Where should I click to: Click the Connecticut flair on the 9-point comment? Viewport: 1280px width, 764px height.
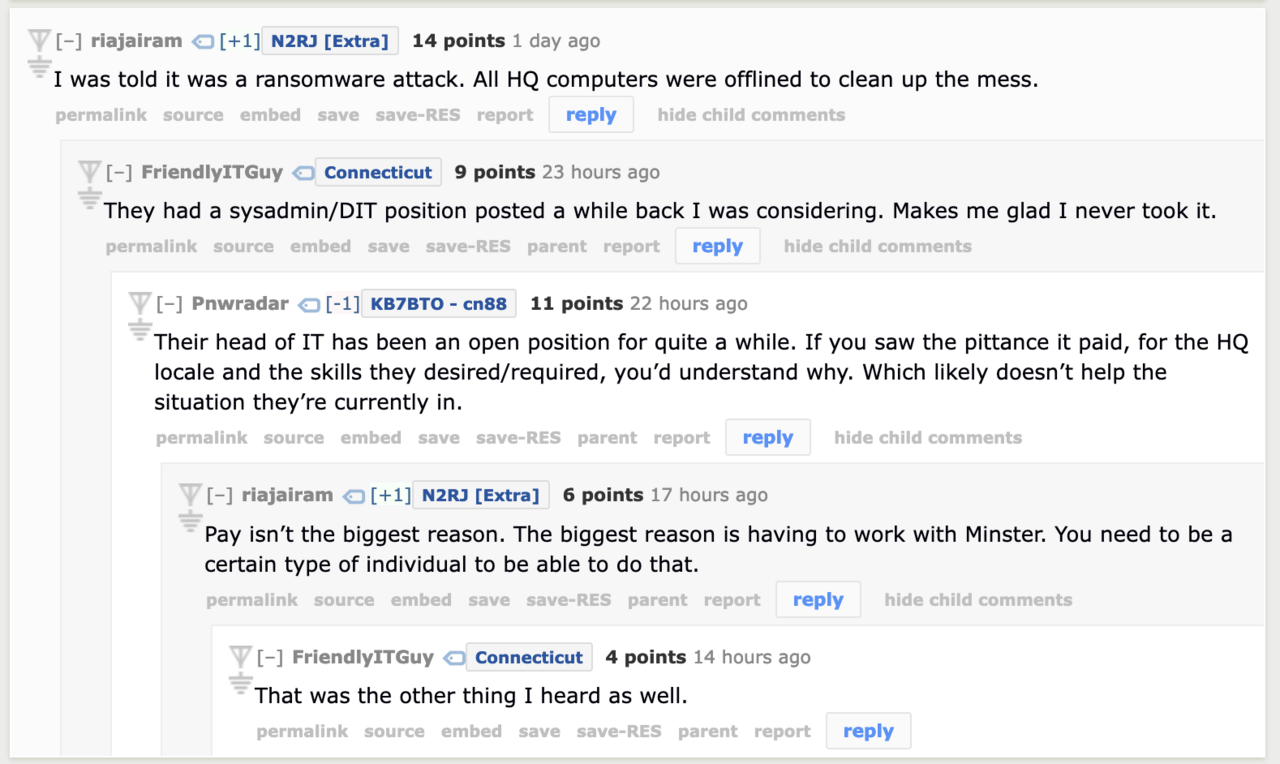tap(378, 173)
